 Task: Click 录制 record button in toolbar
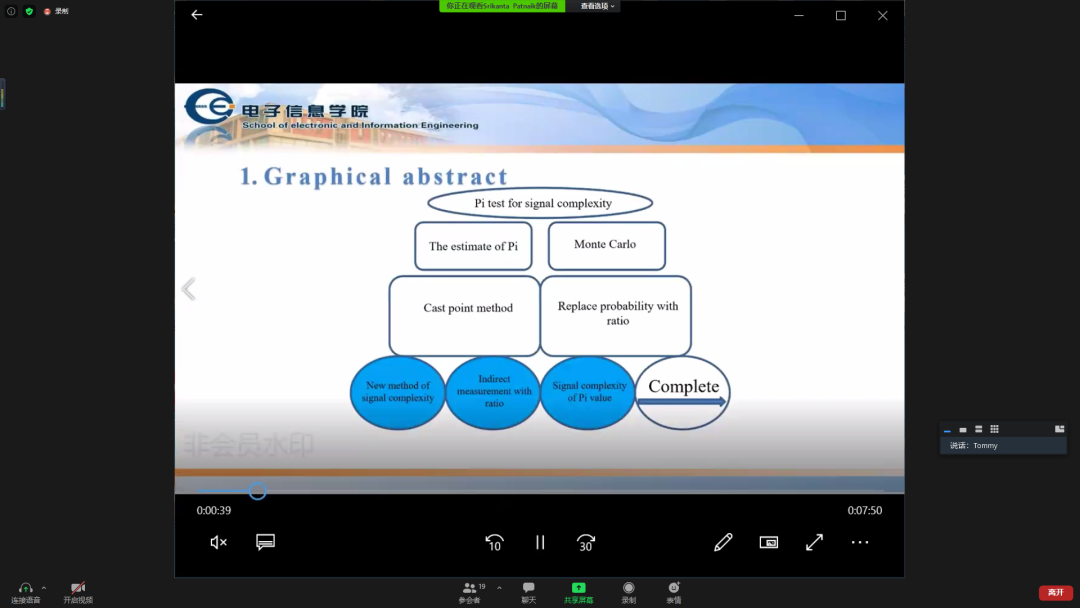(x=629, y=593)
